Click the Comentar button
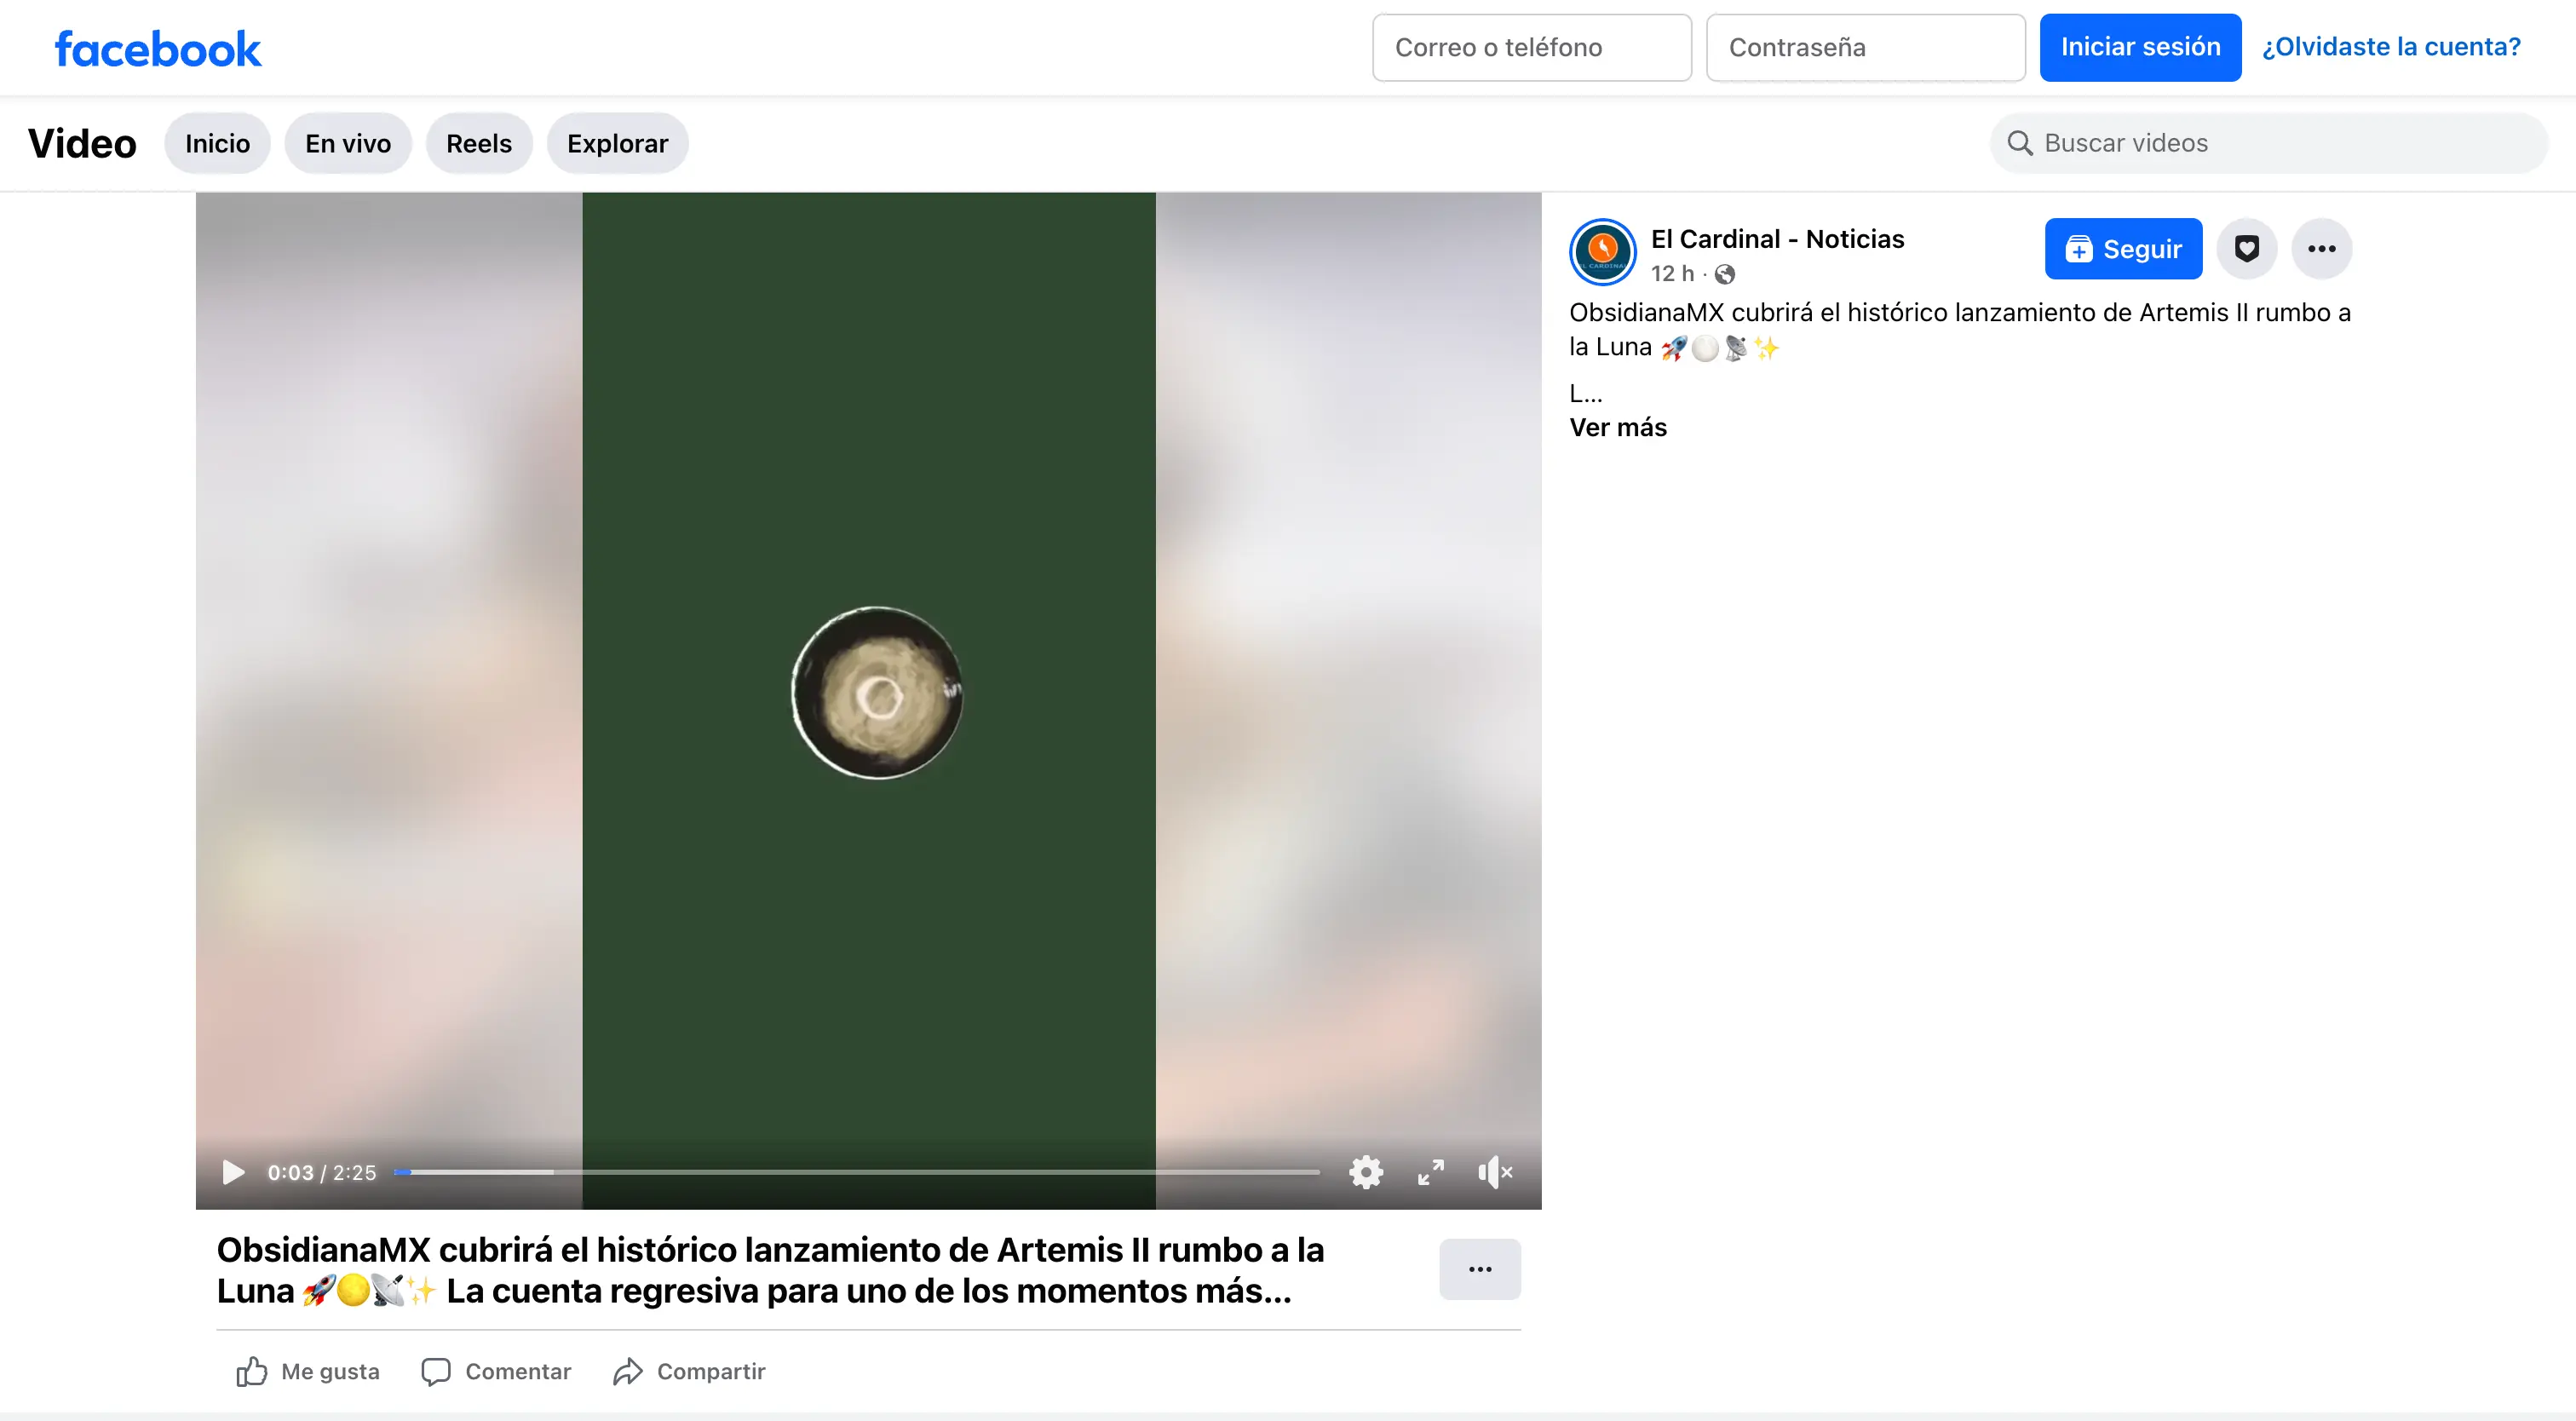2576x1421 pixels. click(496, 1371)
